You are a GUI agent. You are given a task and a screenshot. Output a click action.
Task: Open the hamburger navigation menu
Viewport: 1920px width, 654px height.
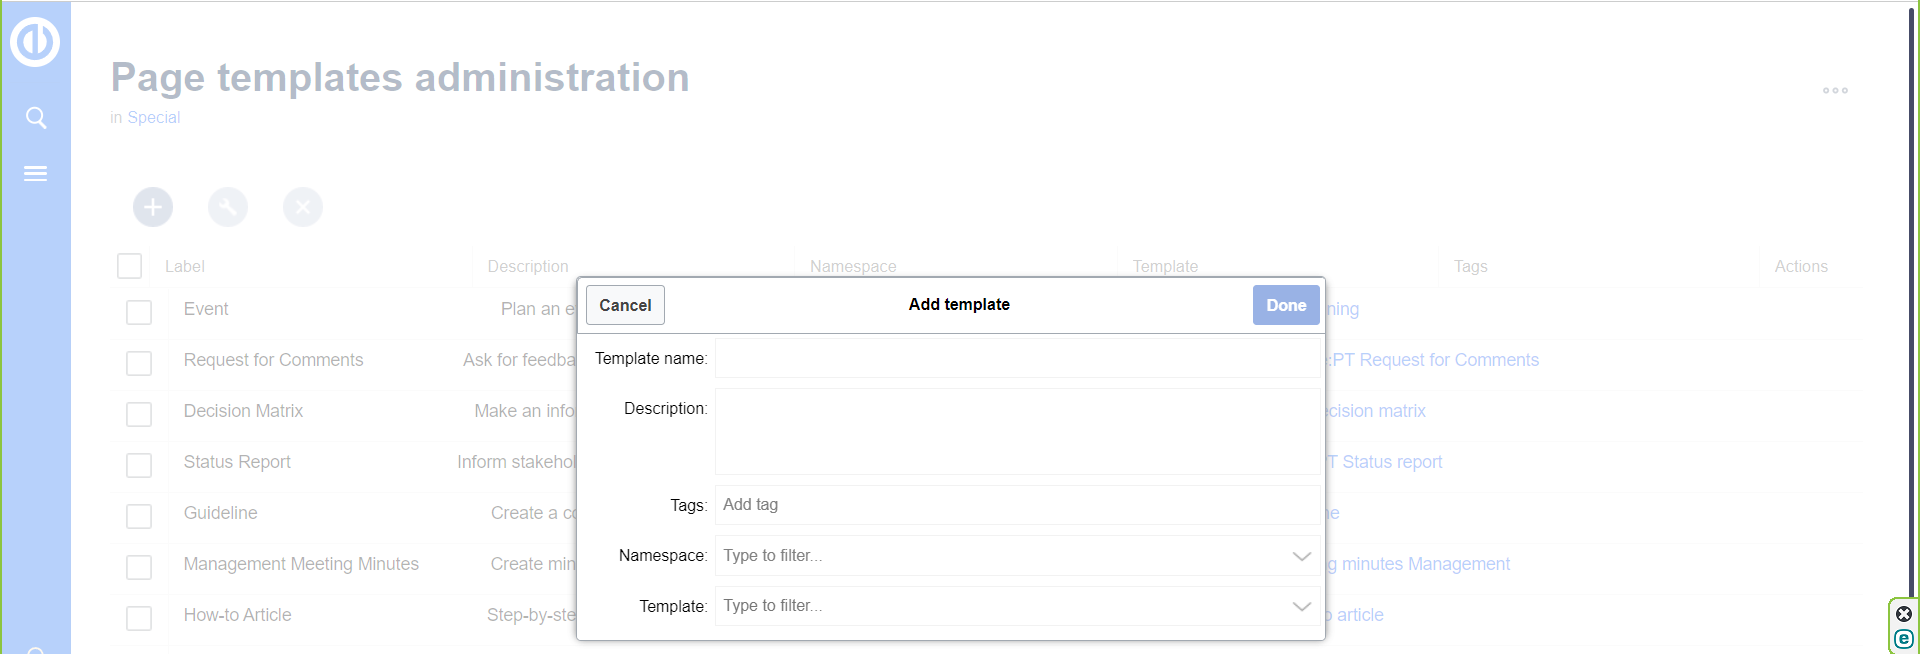[35, 174]
